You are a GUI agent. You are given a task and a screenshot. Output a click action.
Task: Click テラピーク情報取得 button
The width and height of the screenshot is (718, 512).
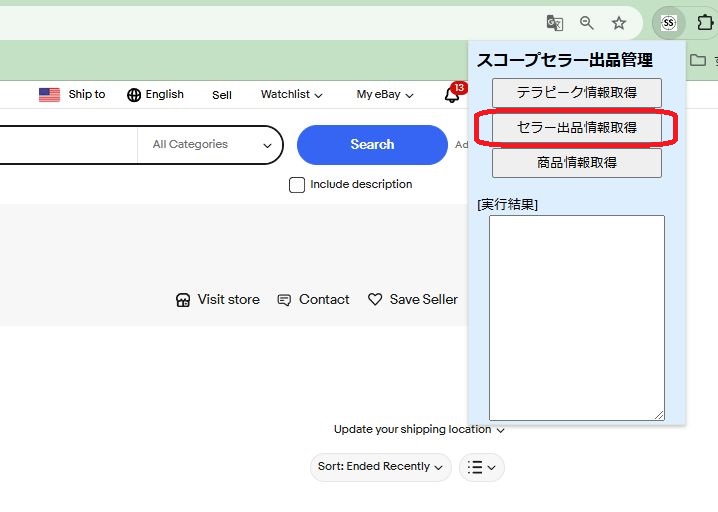point(577,93)
